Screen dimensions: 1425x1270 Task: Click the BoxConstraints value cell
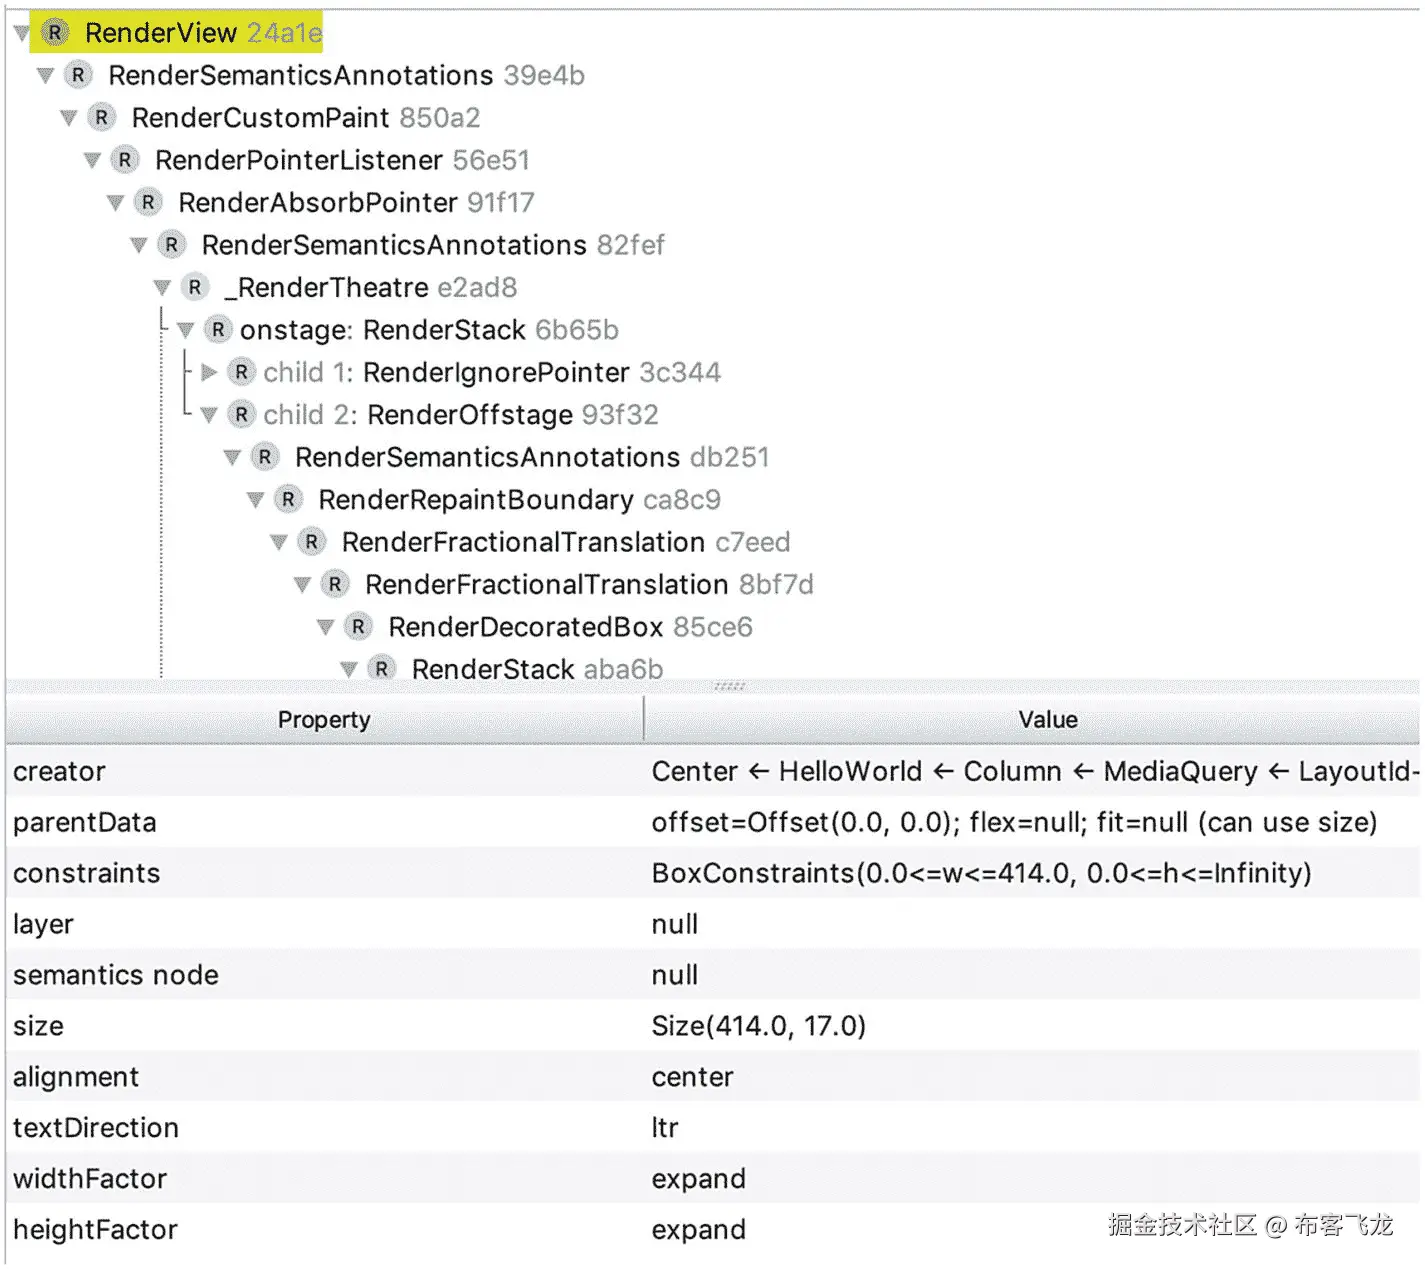pos(981,873)
